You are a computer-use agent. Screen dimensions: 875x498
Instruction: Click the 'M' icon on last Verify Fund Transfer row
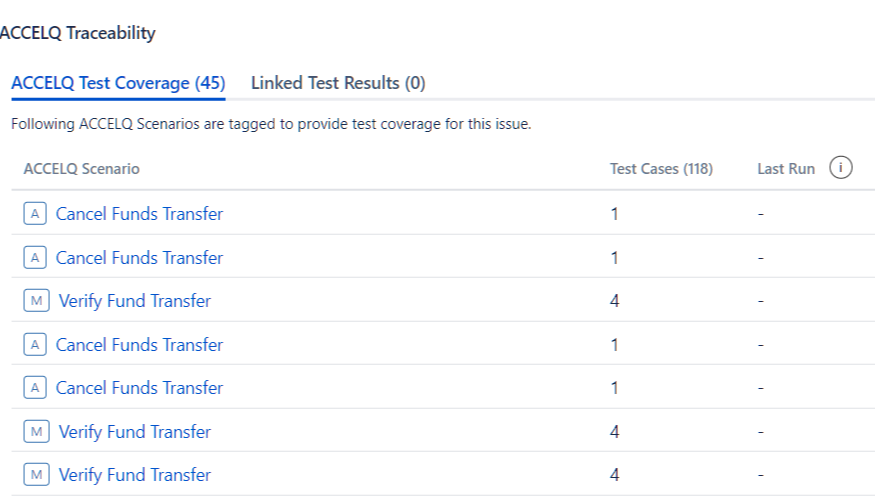pyautogui.click(x=37, y=475)
